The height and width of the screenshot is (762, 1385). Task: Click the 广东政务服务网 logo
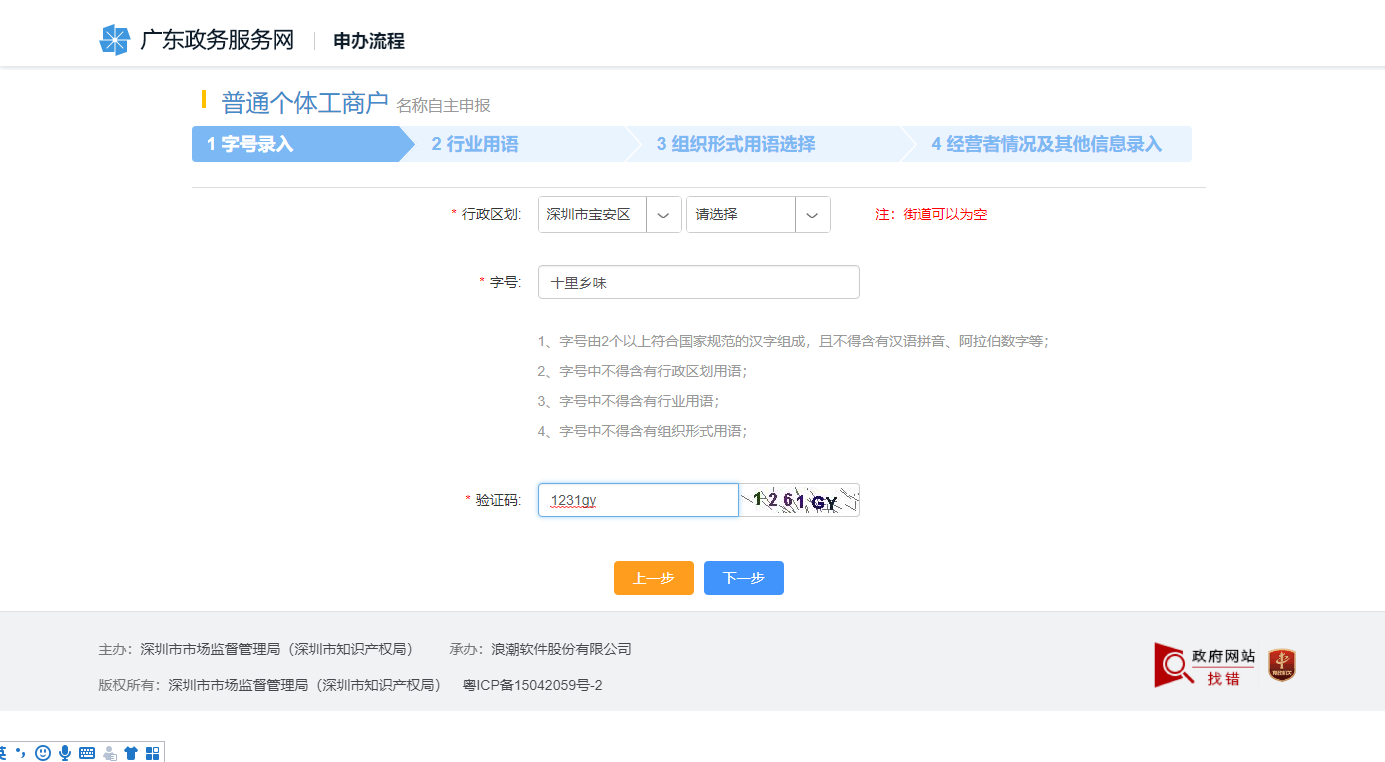[x=196, y=40]
